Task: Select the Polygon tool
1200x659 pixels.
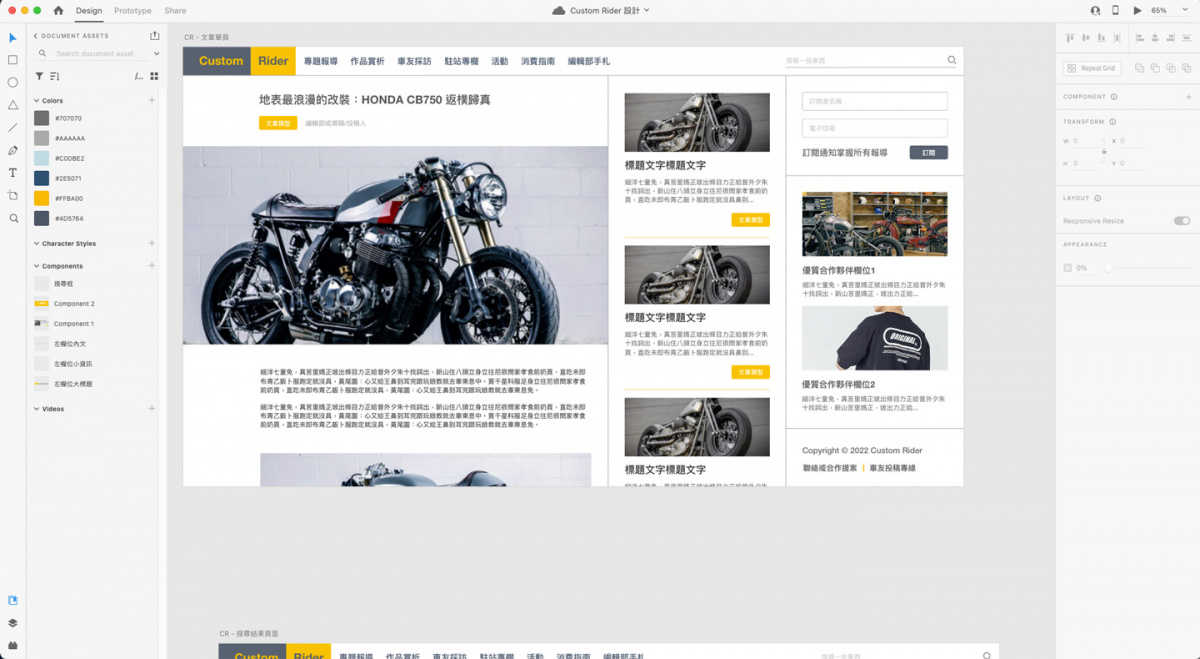Action: coord(13,105)
